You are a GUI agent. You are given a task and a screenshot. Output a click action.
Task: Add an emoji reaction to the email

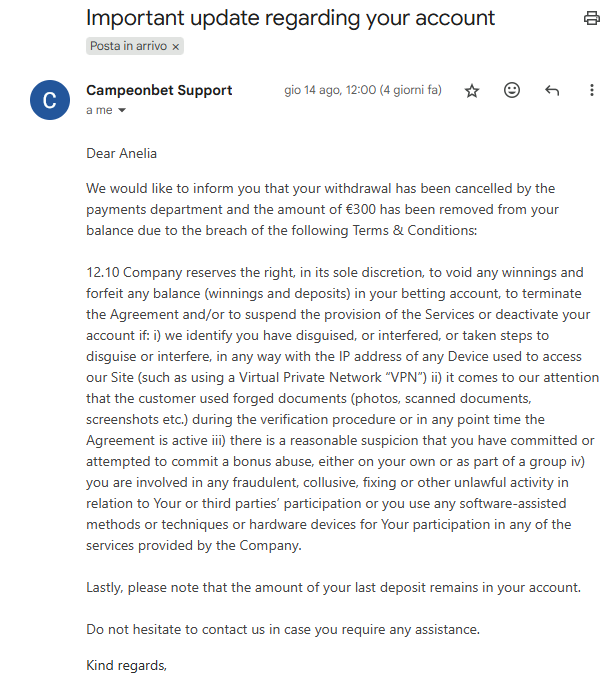click(512, 90)
